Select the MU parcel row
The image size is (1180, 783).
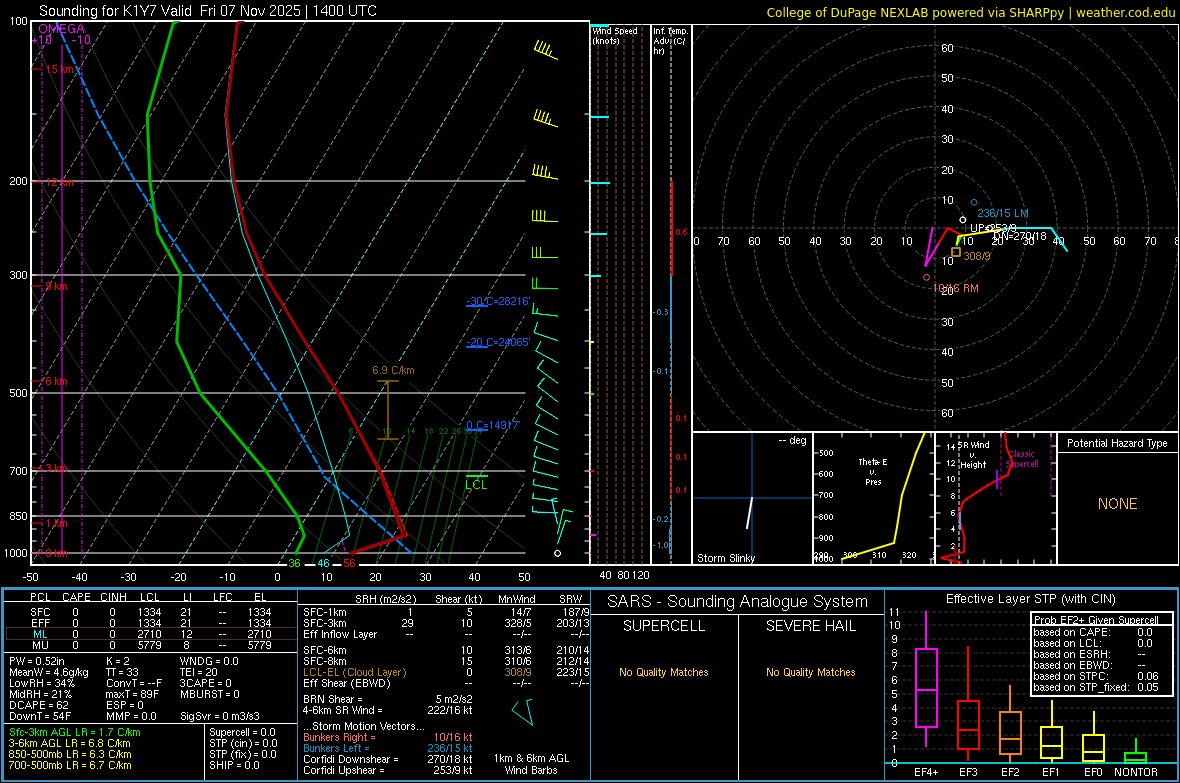click(x=151, y=645)
